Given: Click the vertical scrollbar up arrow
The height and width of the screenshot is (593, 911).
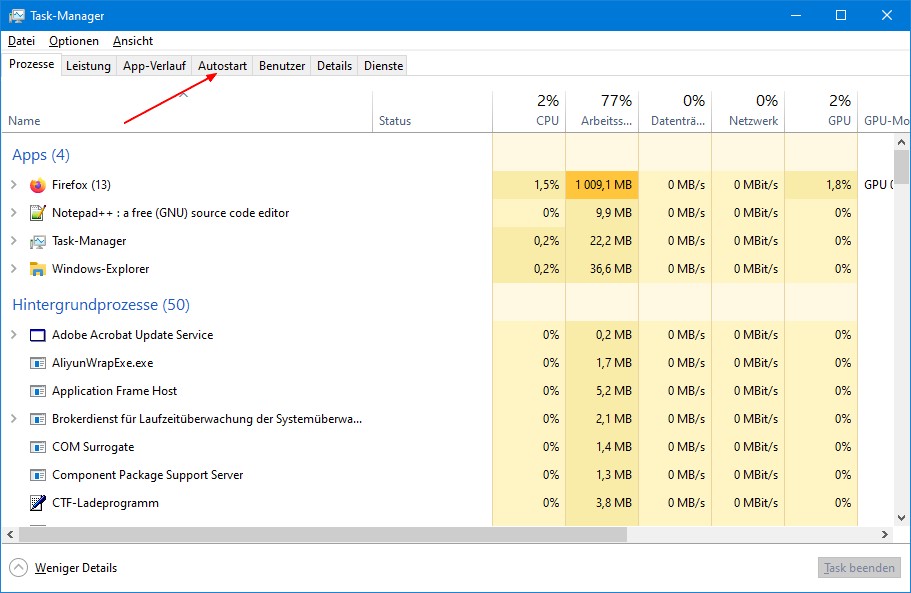Looking at the screenshot, I should tap(901, 142).
